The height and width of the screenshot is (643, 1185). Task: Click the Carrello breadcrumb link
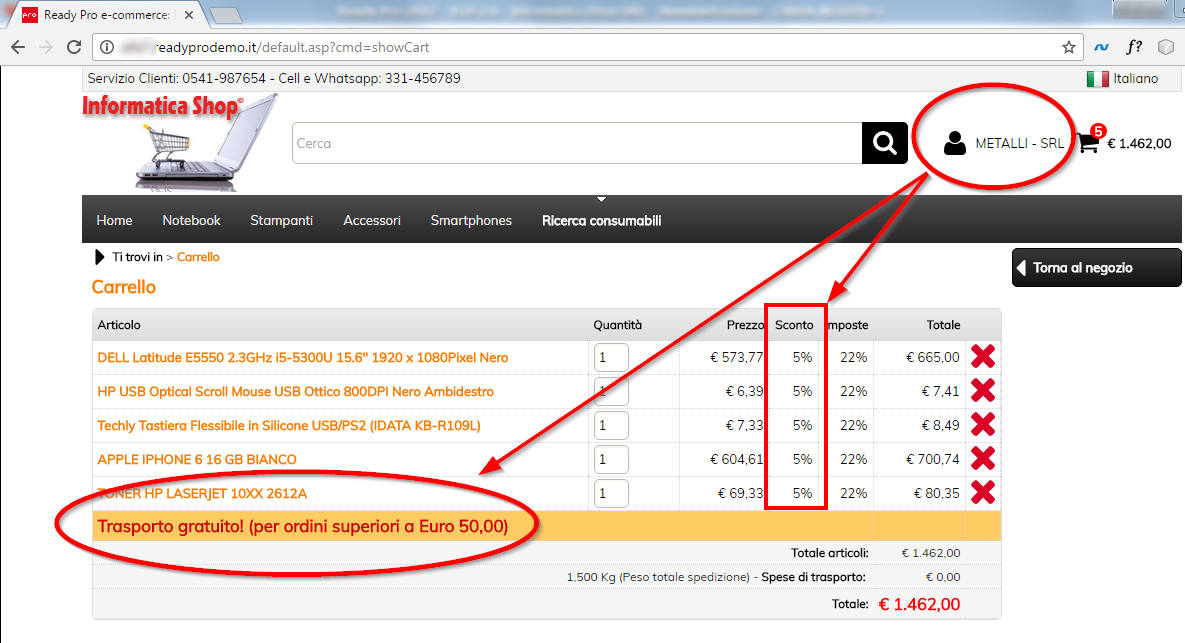(198, 257)
